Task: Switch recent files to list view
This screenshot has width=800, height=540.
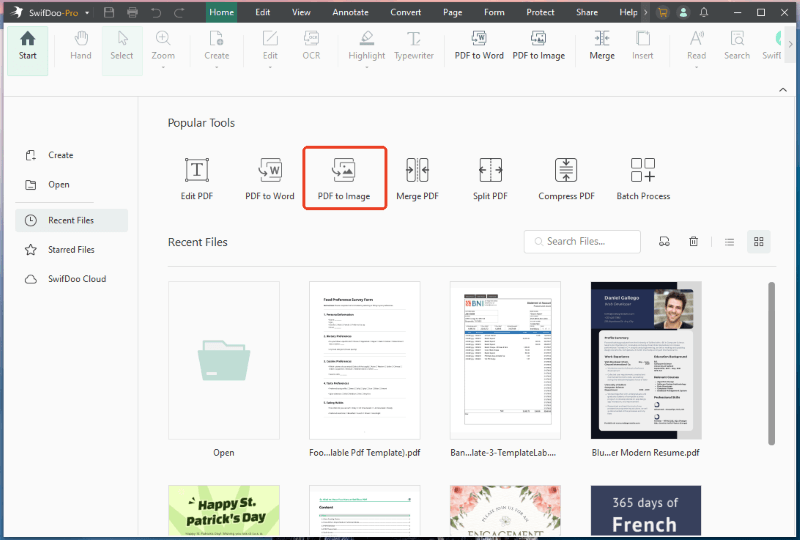Action: 729,242
